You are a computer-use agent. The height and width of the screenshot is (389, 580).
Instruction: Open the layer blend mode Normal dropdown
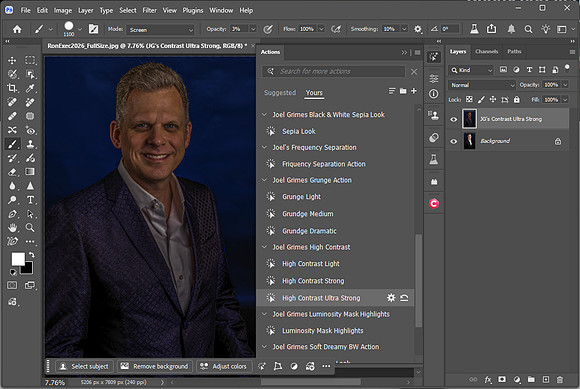(x=482, y=85)
